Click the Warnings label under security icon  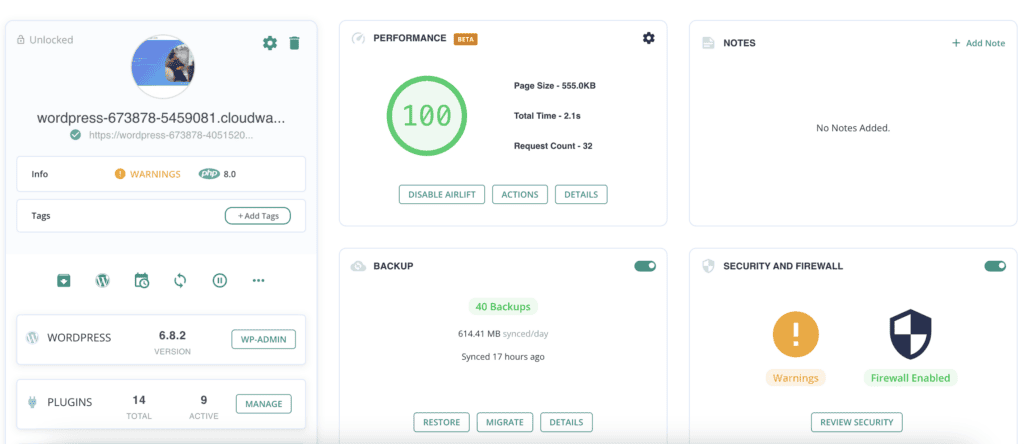click(795, 377)
